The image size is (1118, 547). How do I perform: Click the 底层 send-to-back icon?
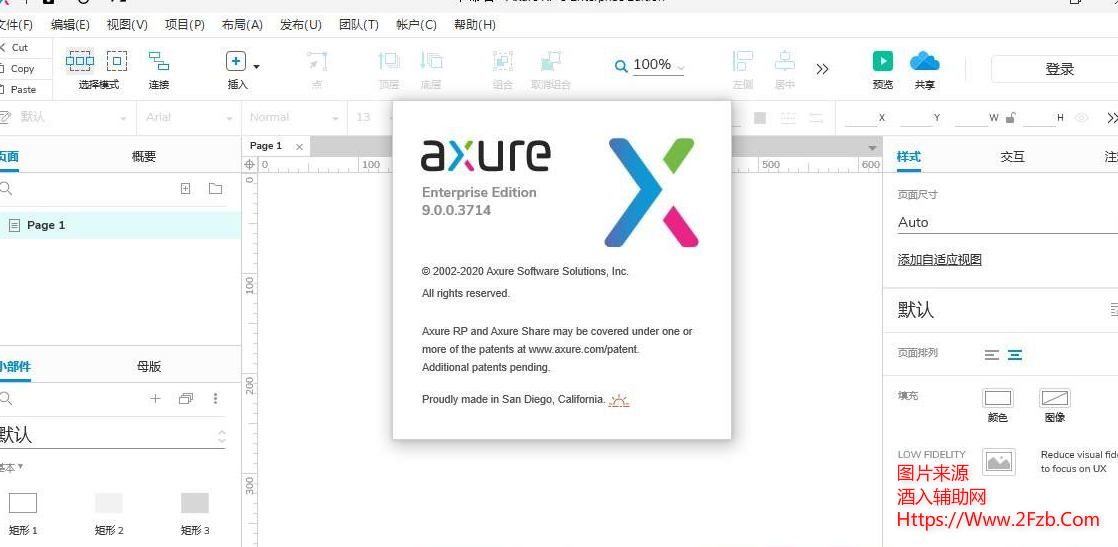(431, 61)
